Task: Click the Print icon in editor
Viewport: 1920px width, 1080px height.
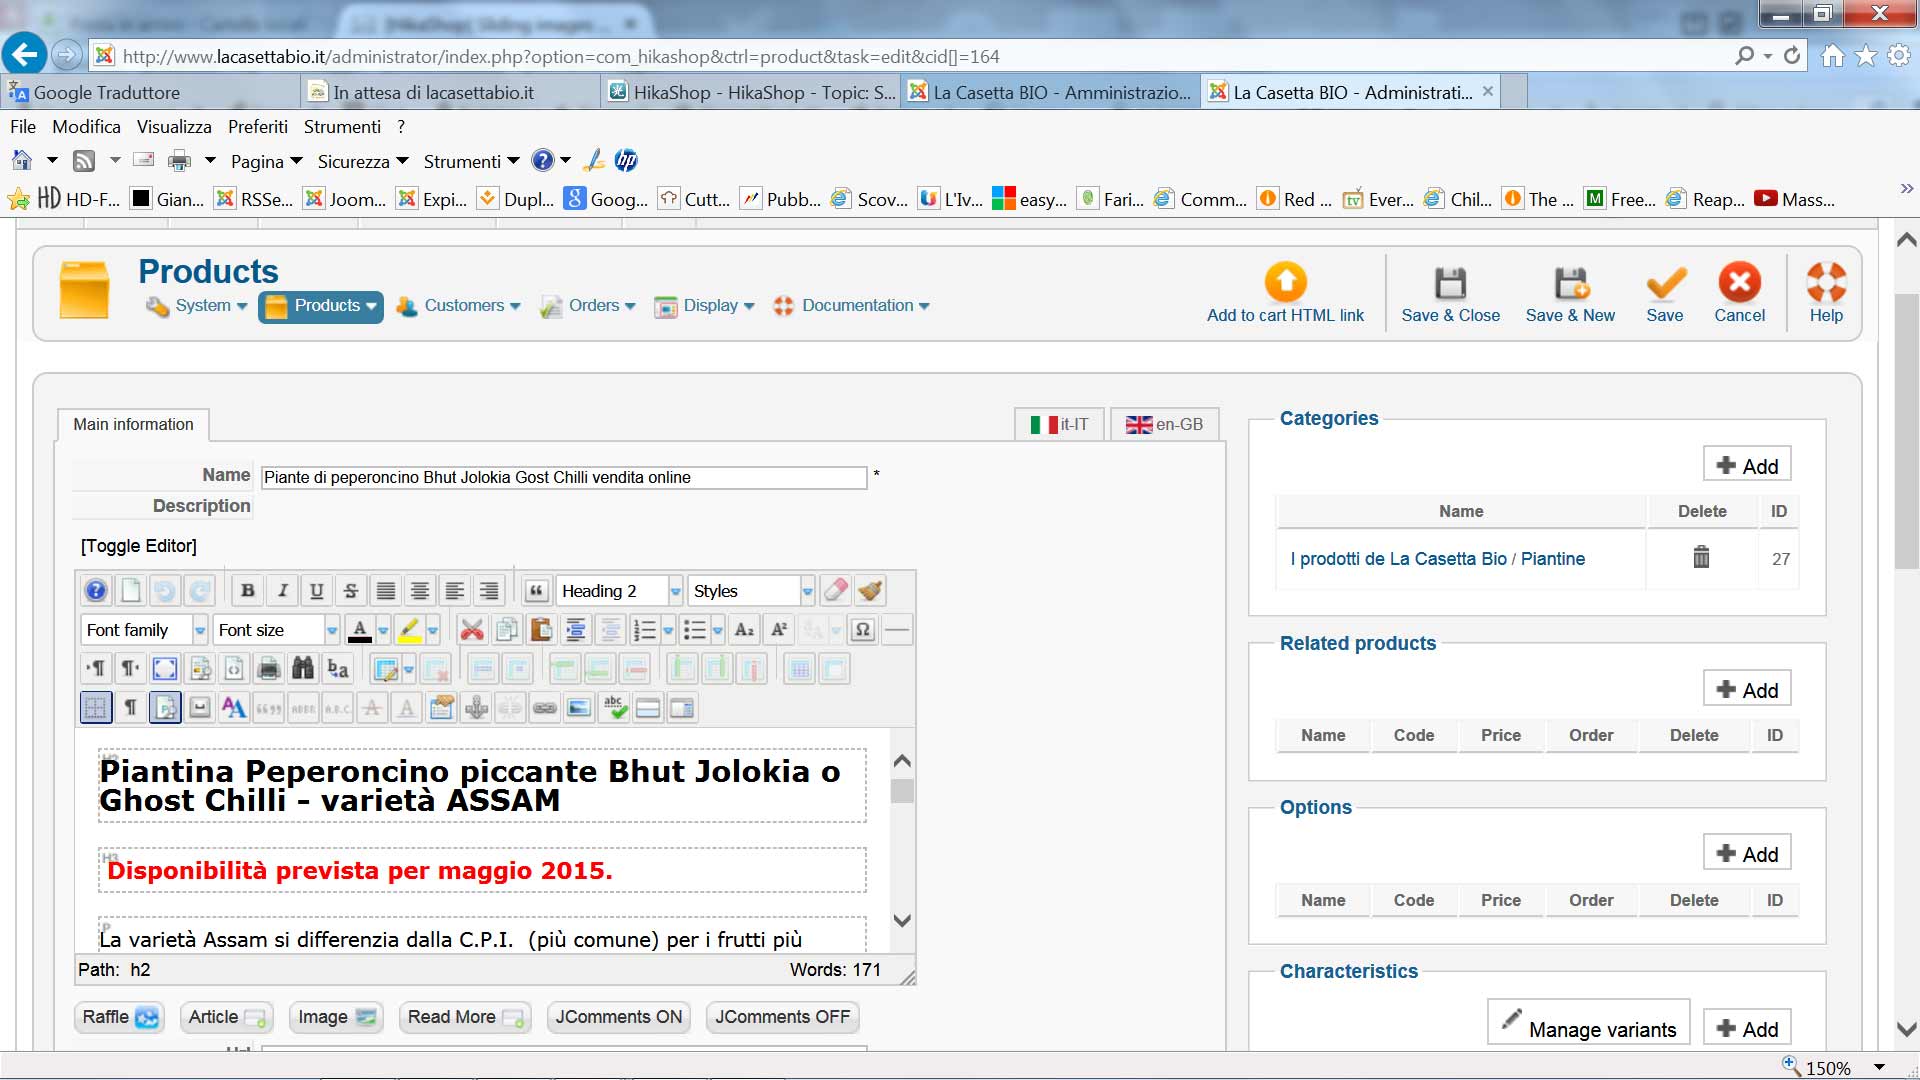Action: 268,668
